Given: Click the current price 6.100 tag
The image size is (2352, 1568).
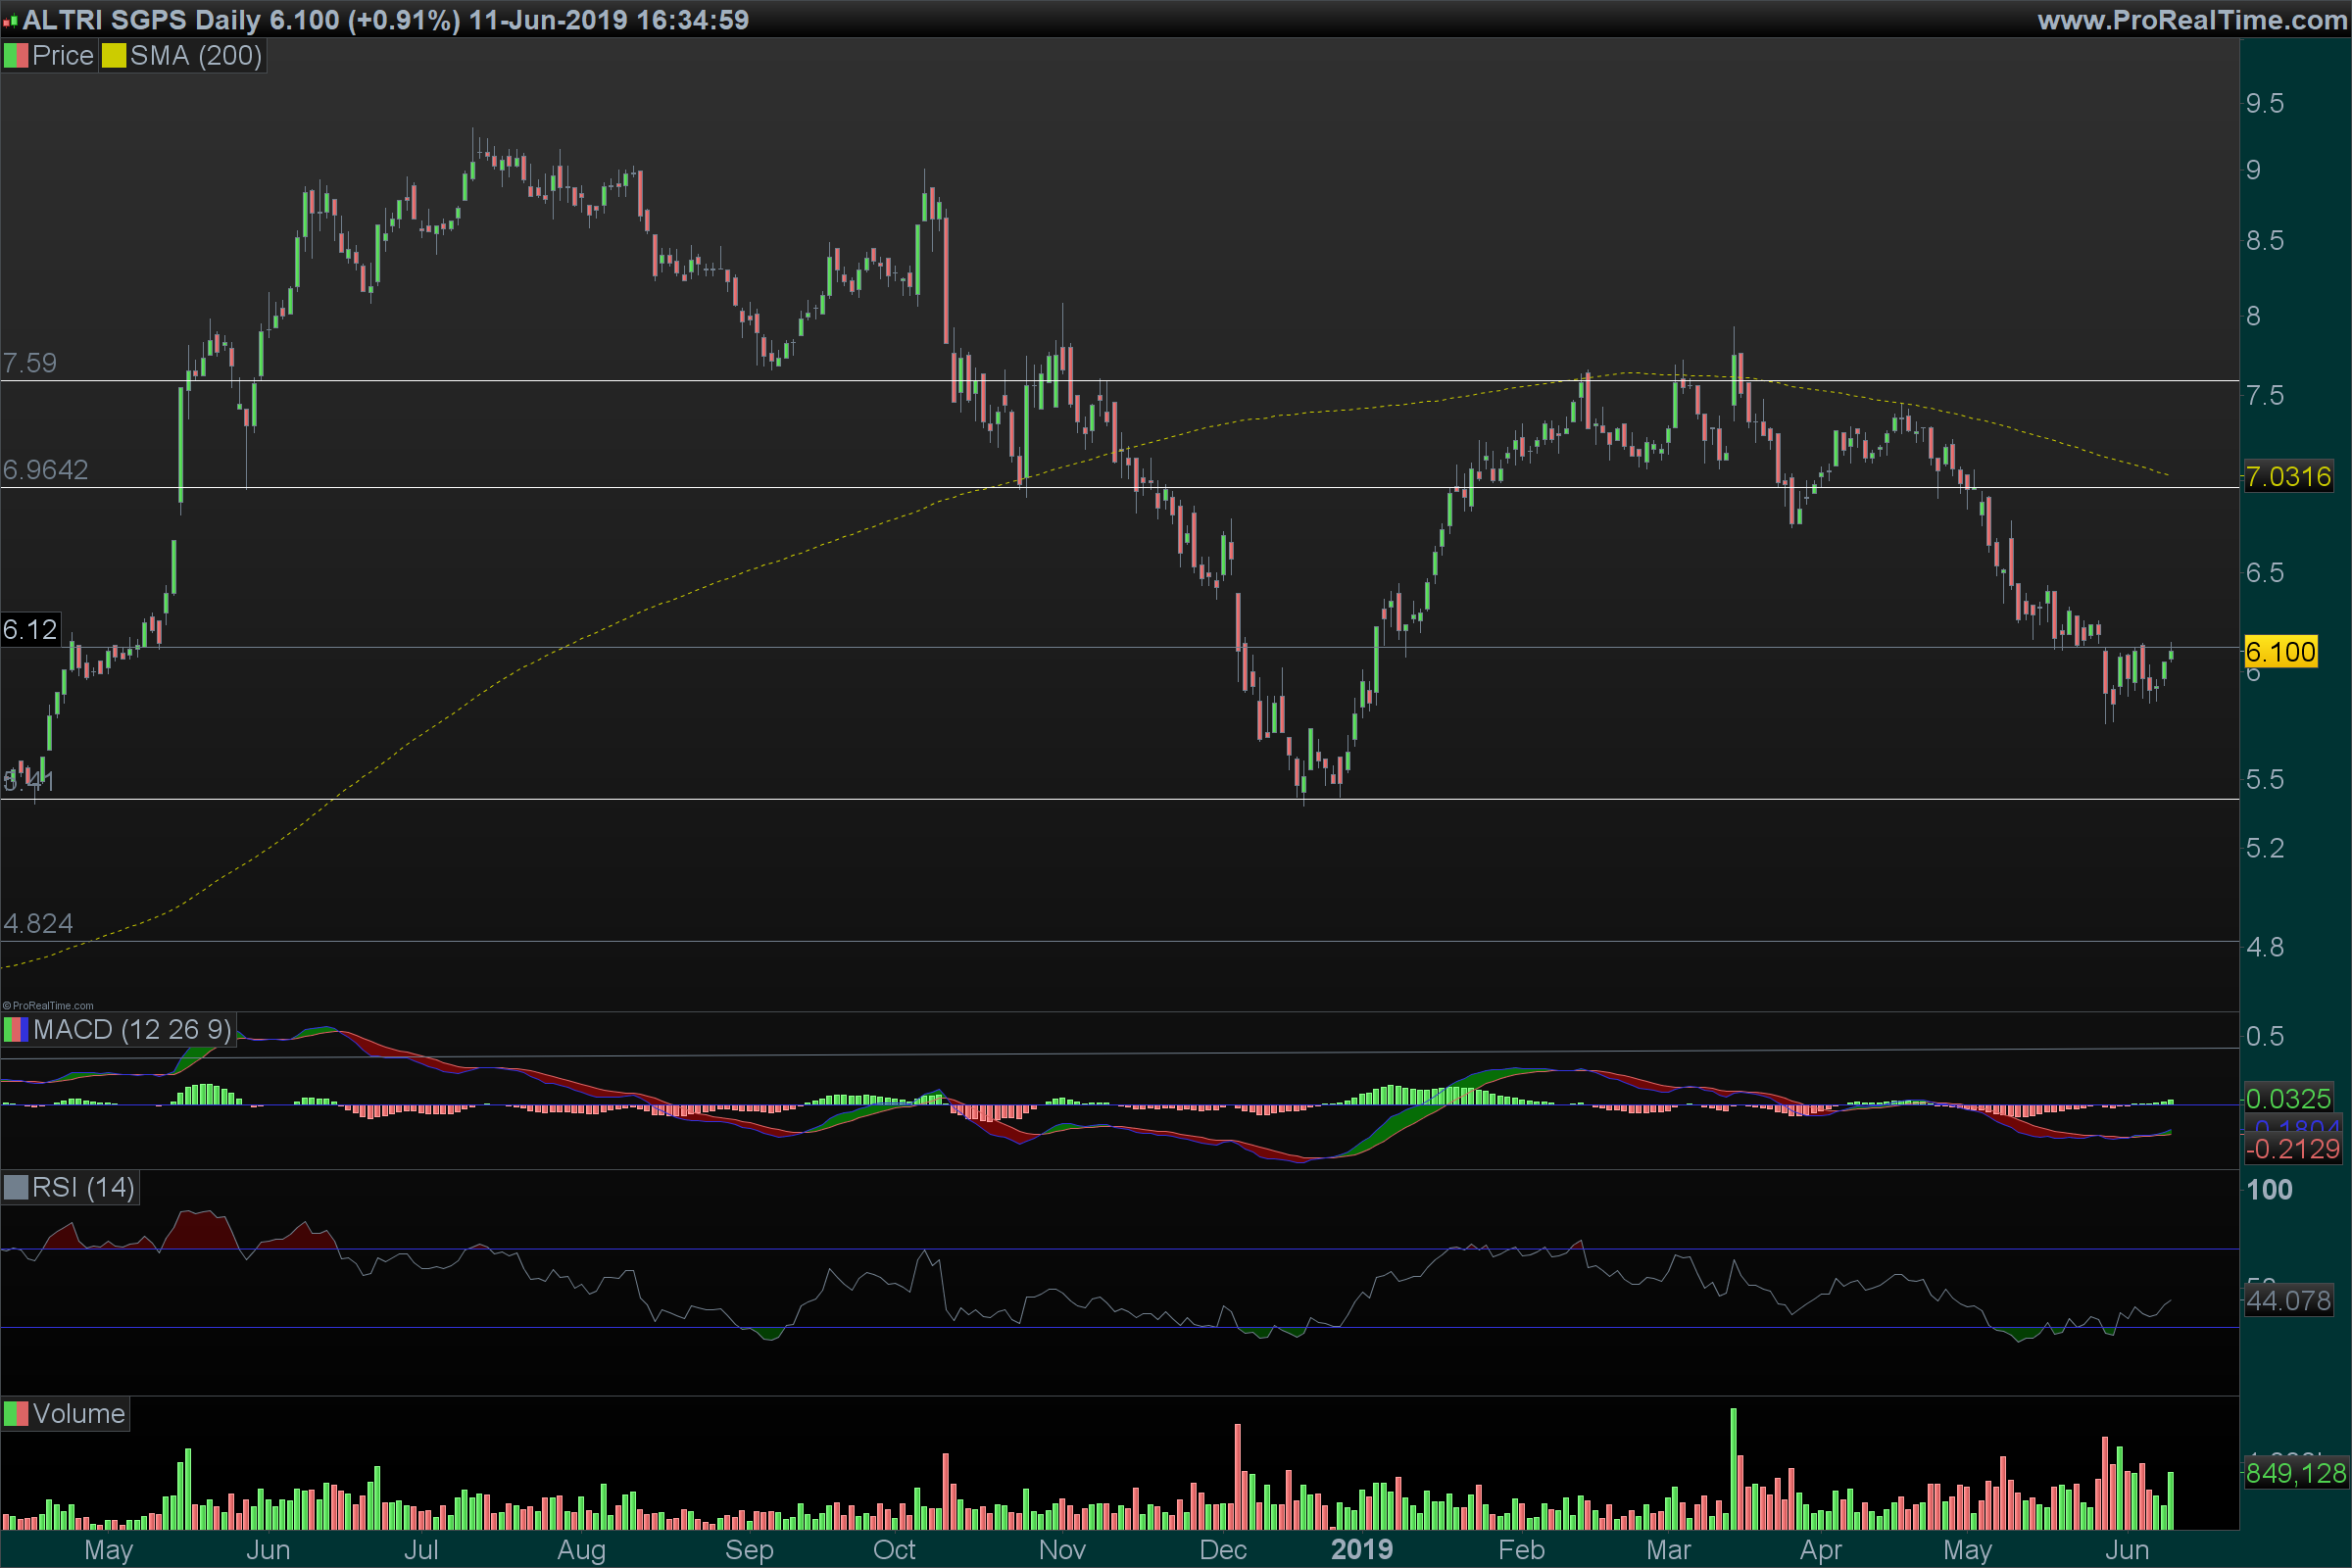Looking at the screenshot, I should tap(2280, 652).
